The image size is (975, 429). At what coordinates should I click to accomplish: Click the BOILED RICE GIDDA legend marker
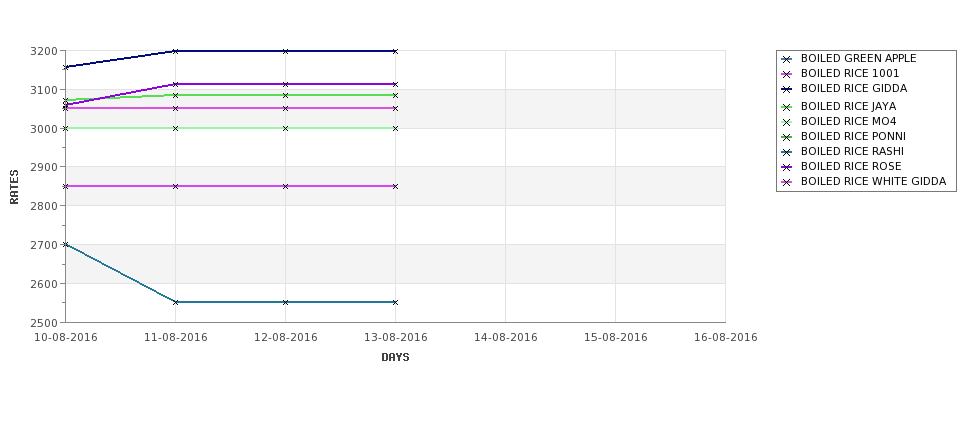click(x=787, y=89)
